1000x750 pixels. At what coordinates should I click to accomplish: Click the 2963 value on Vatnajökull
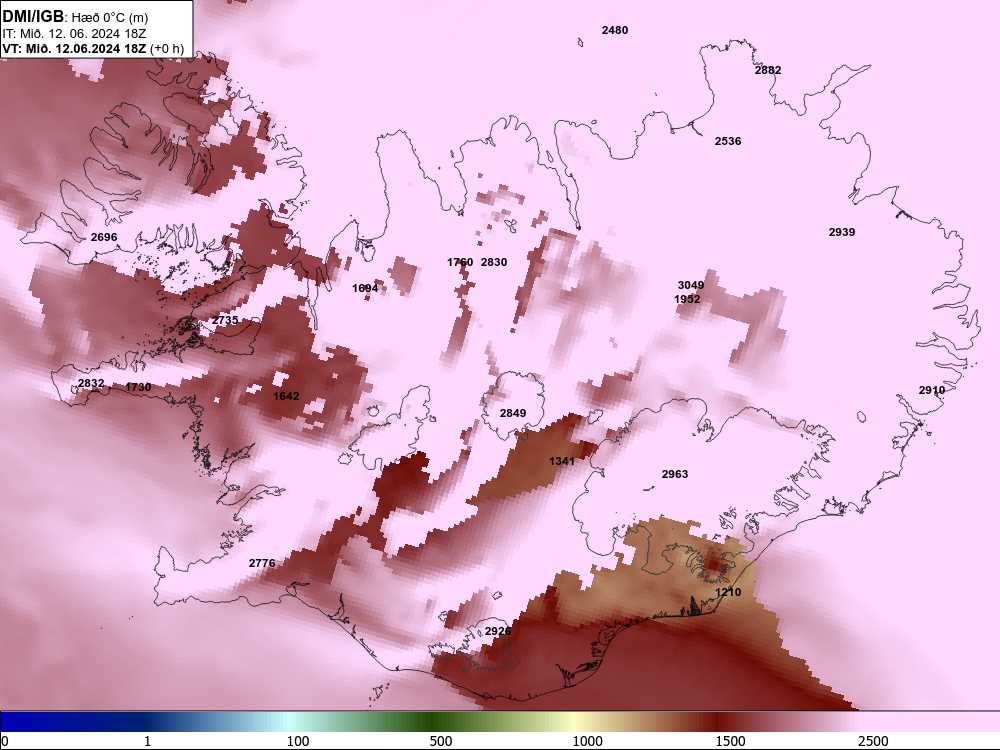click(x=675, y=474)
